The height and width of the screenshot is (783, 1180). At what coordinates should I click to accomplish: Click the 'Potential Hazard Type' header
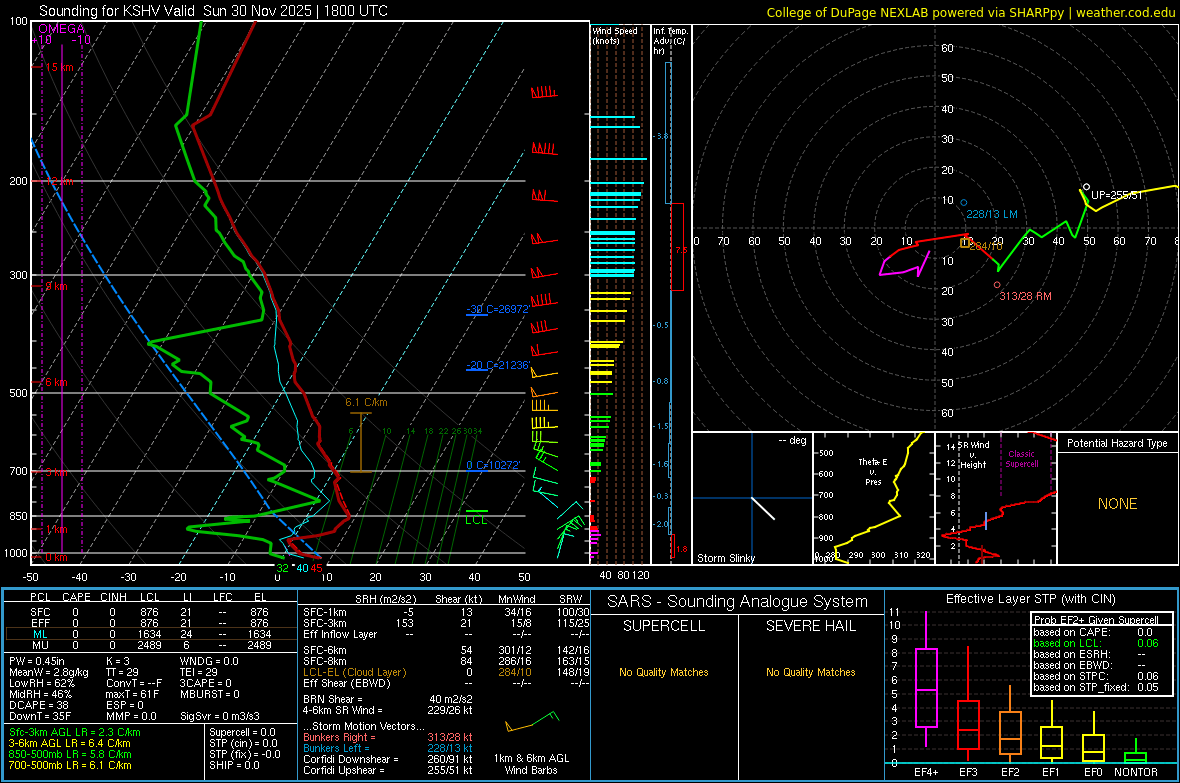point(1117,443)
